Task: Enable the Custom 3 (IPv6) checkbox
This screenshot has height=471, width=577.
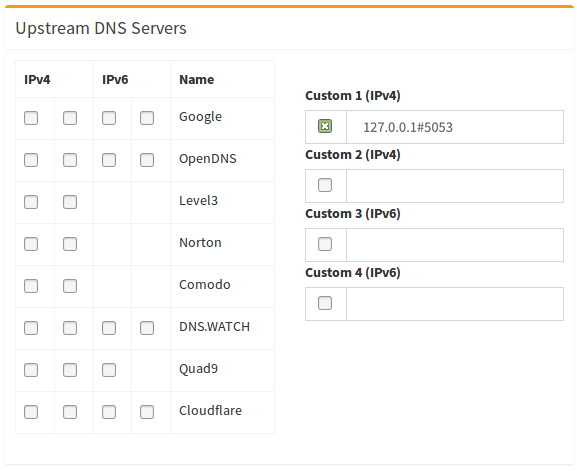Action: click(x=325, y=244)
